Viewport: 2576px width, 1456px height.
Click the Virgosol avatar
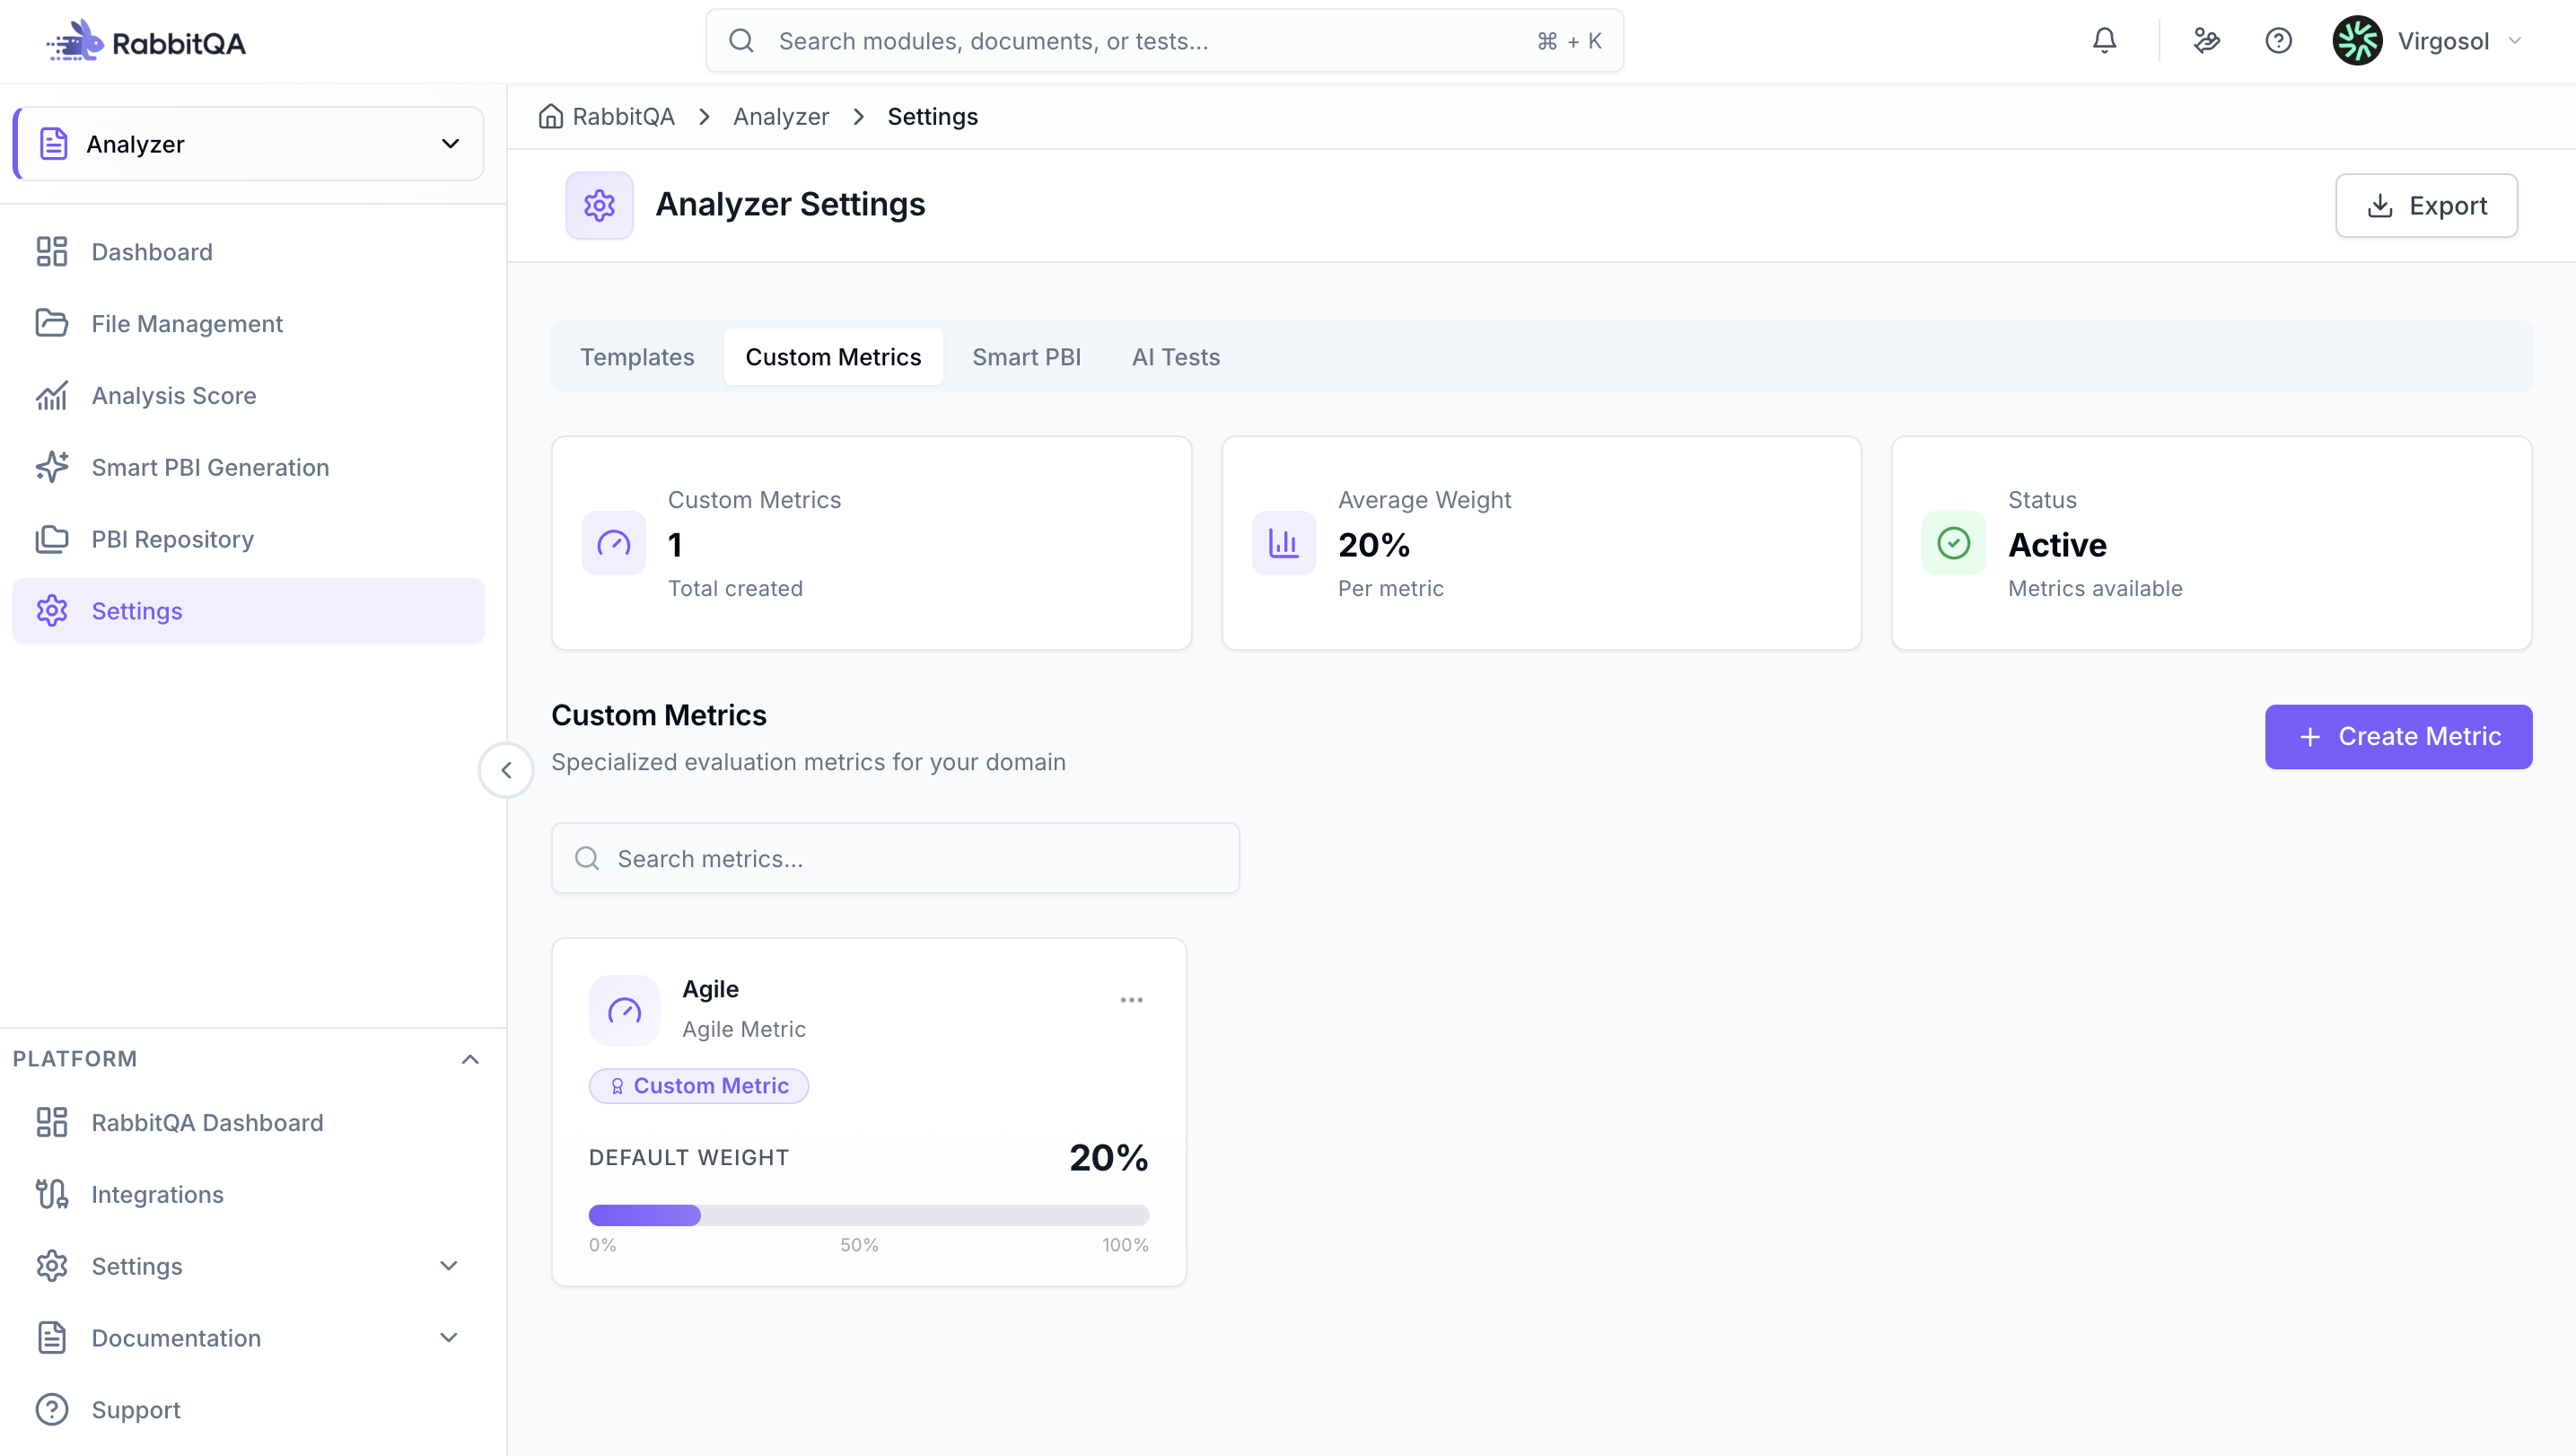tap(2357, 41)
